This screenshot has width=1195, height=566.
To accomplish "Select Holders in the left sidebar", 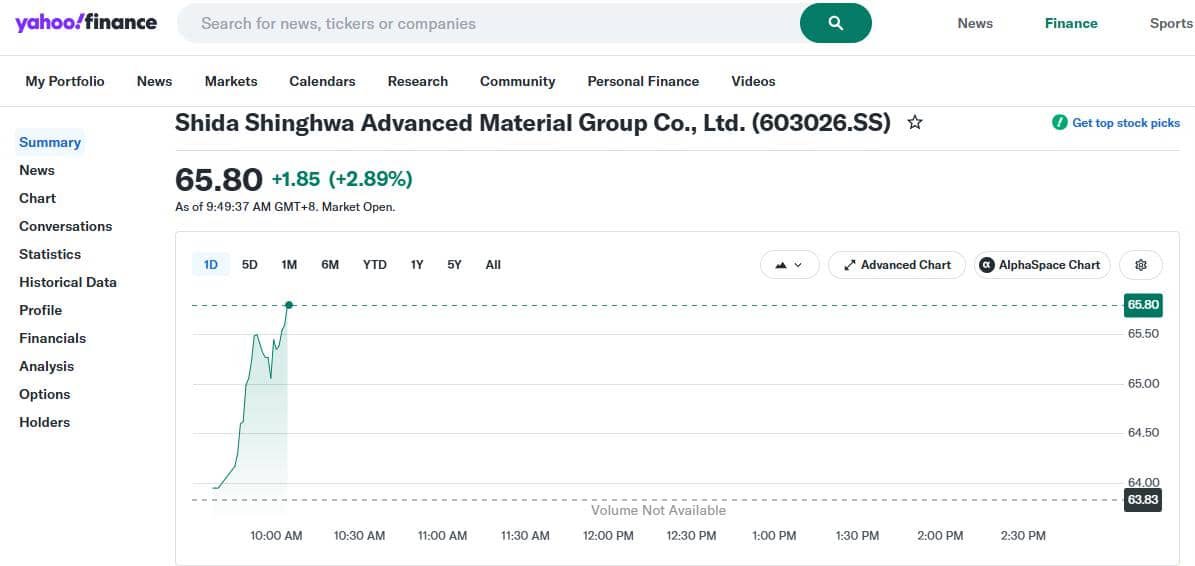I will (x=44, y=423).
